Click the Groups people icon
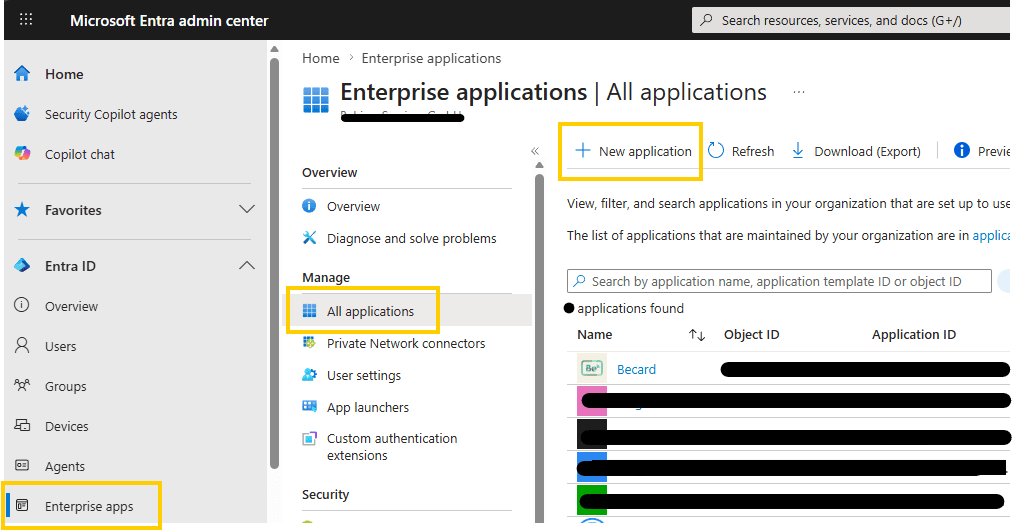1012x531 pixels. (x=22, y=385)
